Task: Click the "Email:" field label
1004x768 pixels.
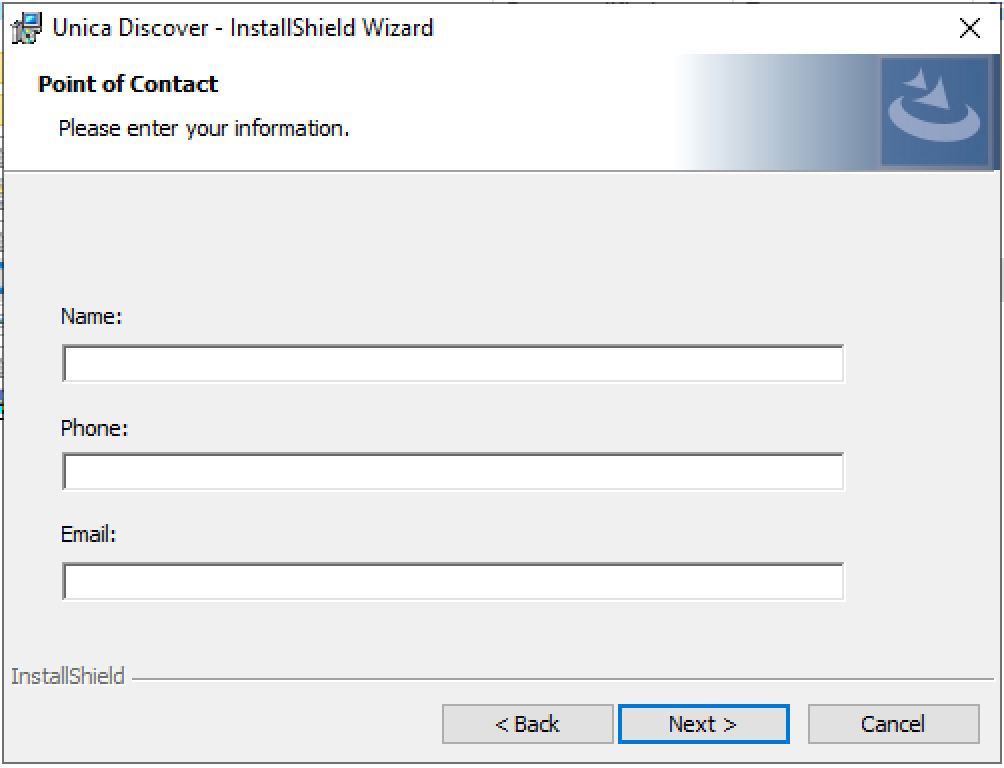Action: tap(89, 535)
